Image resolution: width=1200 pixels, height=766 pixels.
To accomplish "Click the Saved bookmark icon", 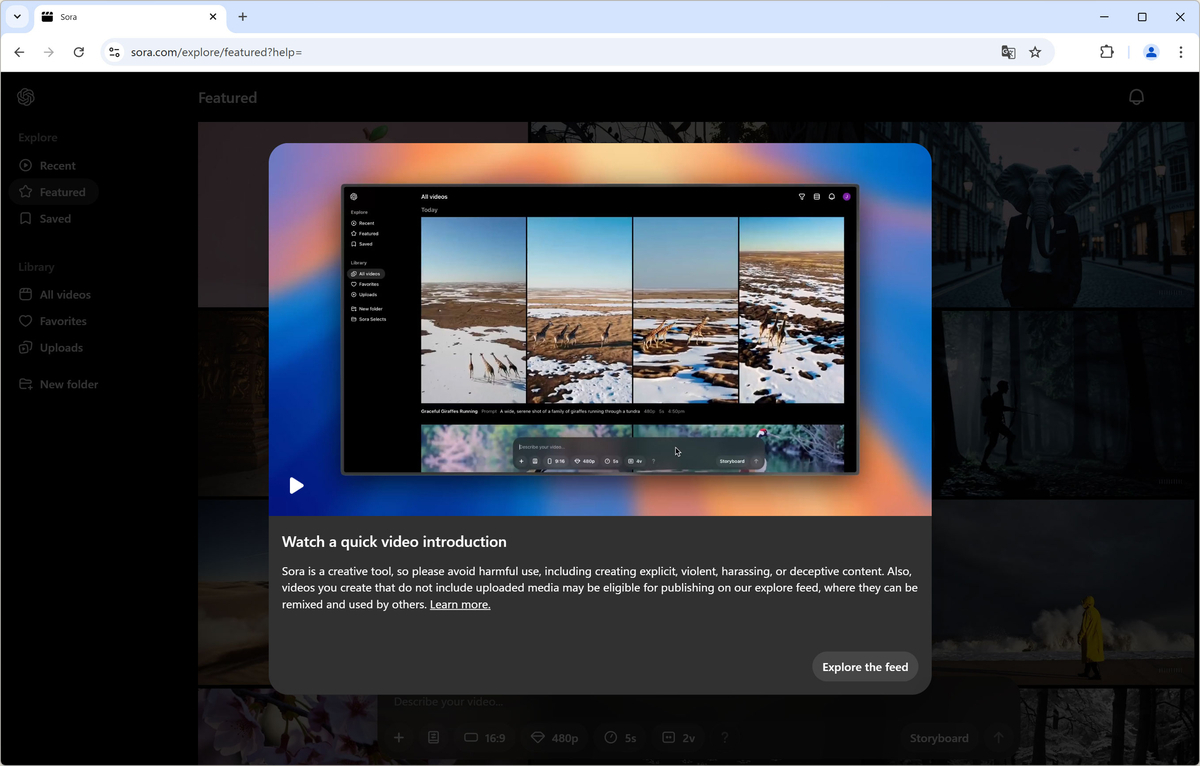I will [x=26, y=219].
